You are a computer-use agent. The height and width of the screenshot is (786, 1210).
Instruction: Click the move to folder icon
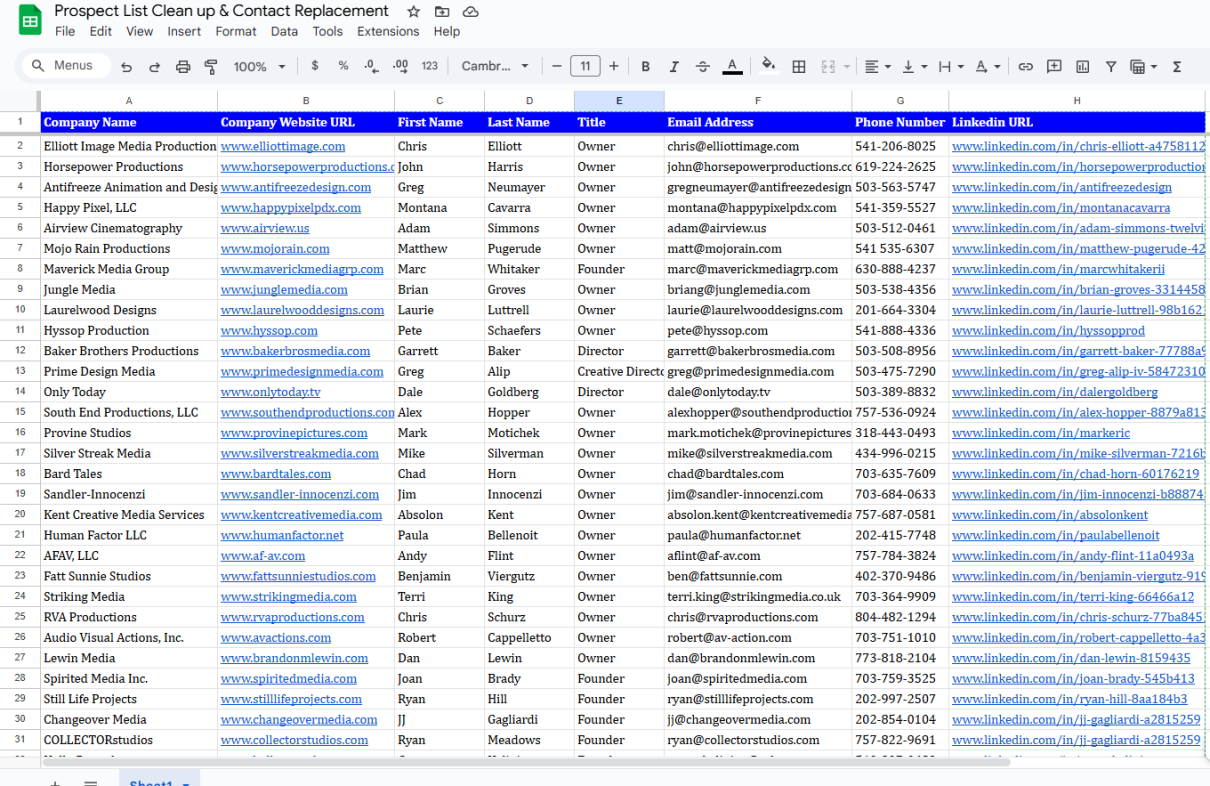442,12
